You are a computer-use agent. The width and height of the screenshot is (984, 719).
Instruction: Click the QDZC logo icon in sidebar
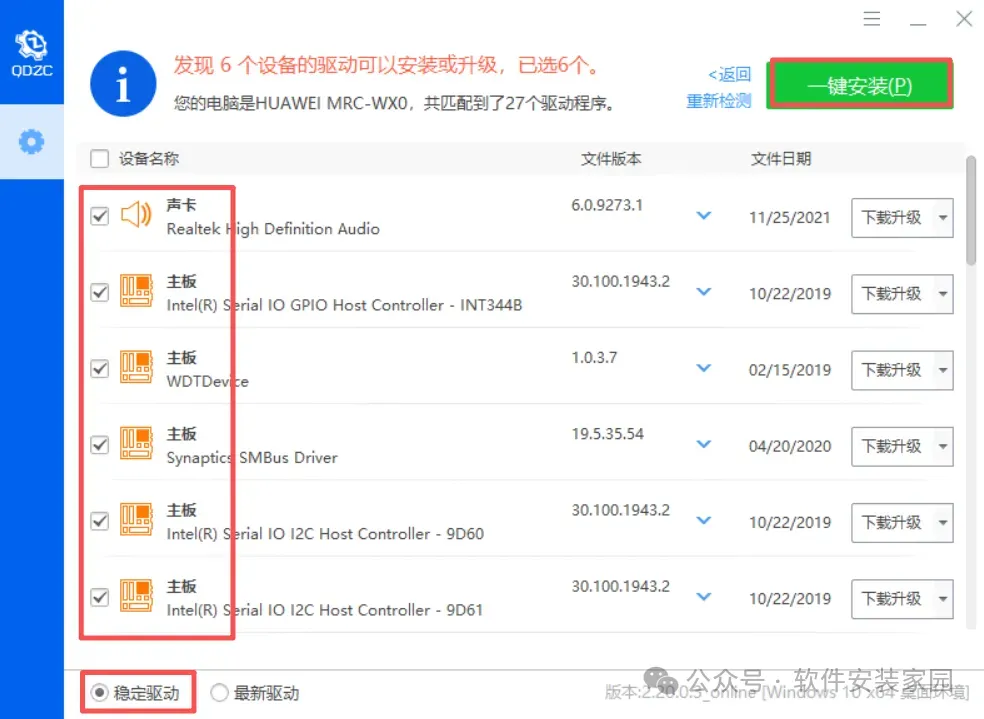click(31, 53)
